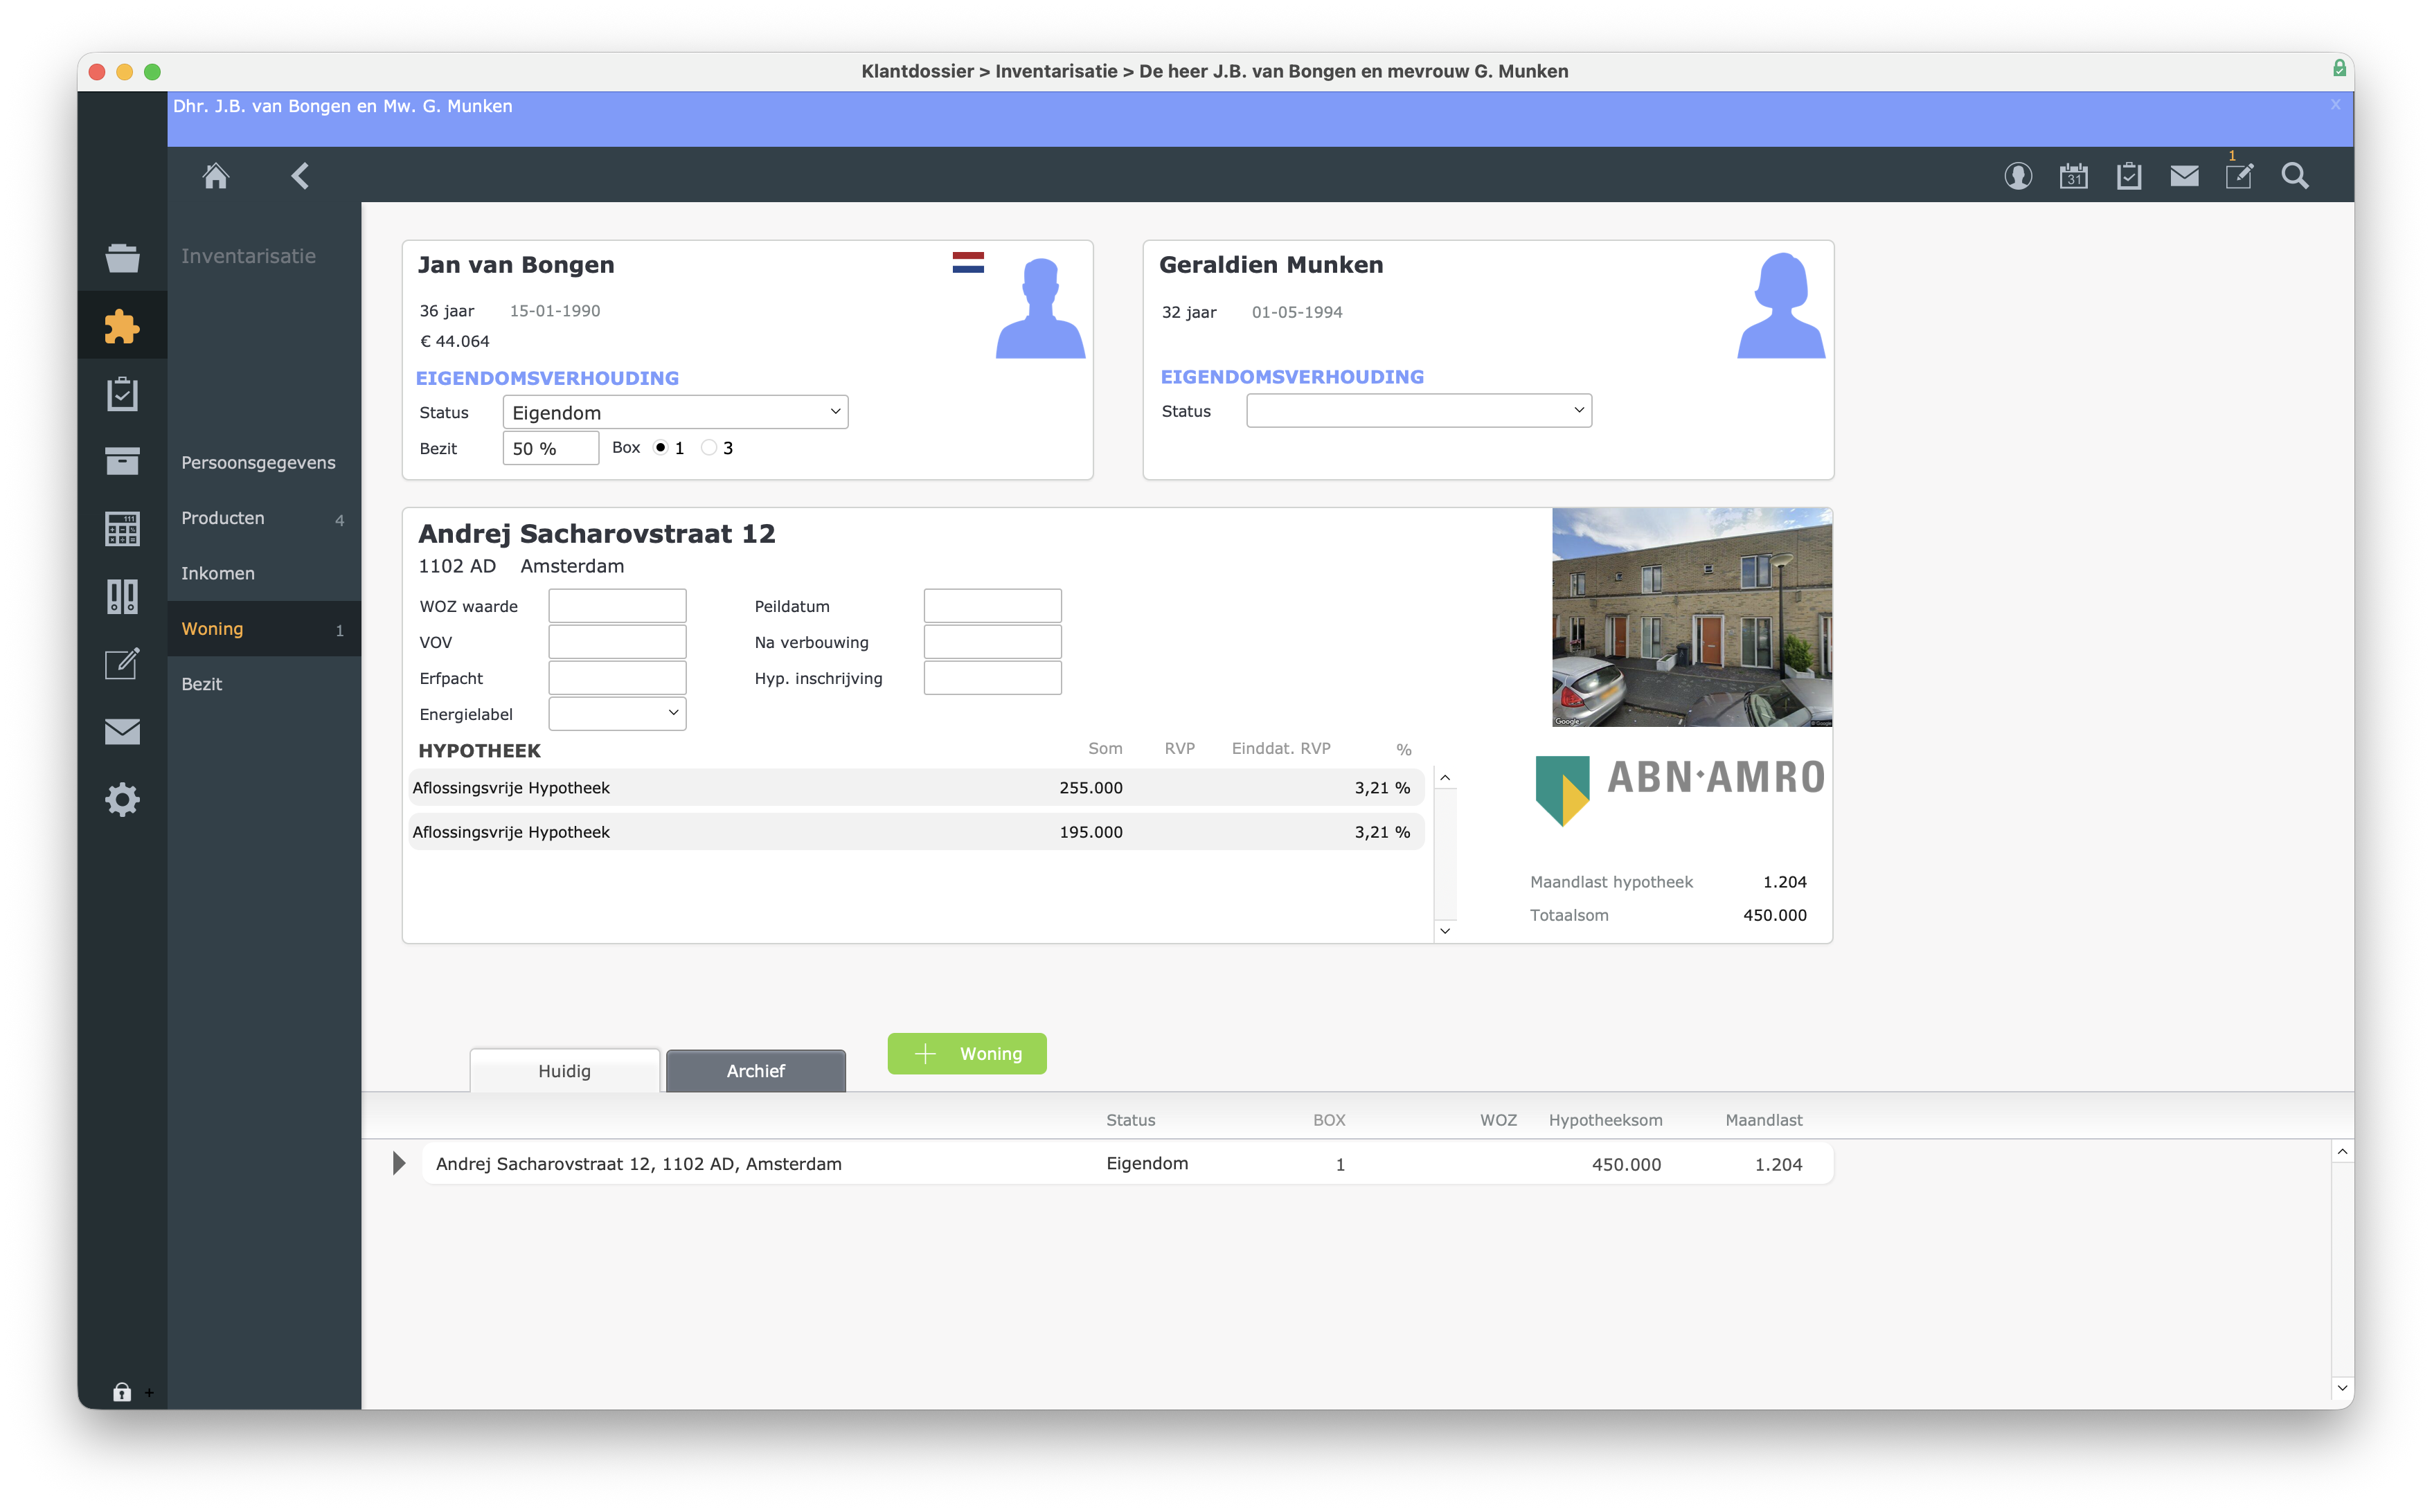
Task: Open the calendar icon in top toolbar
Action: [x=2073, y=176]
